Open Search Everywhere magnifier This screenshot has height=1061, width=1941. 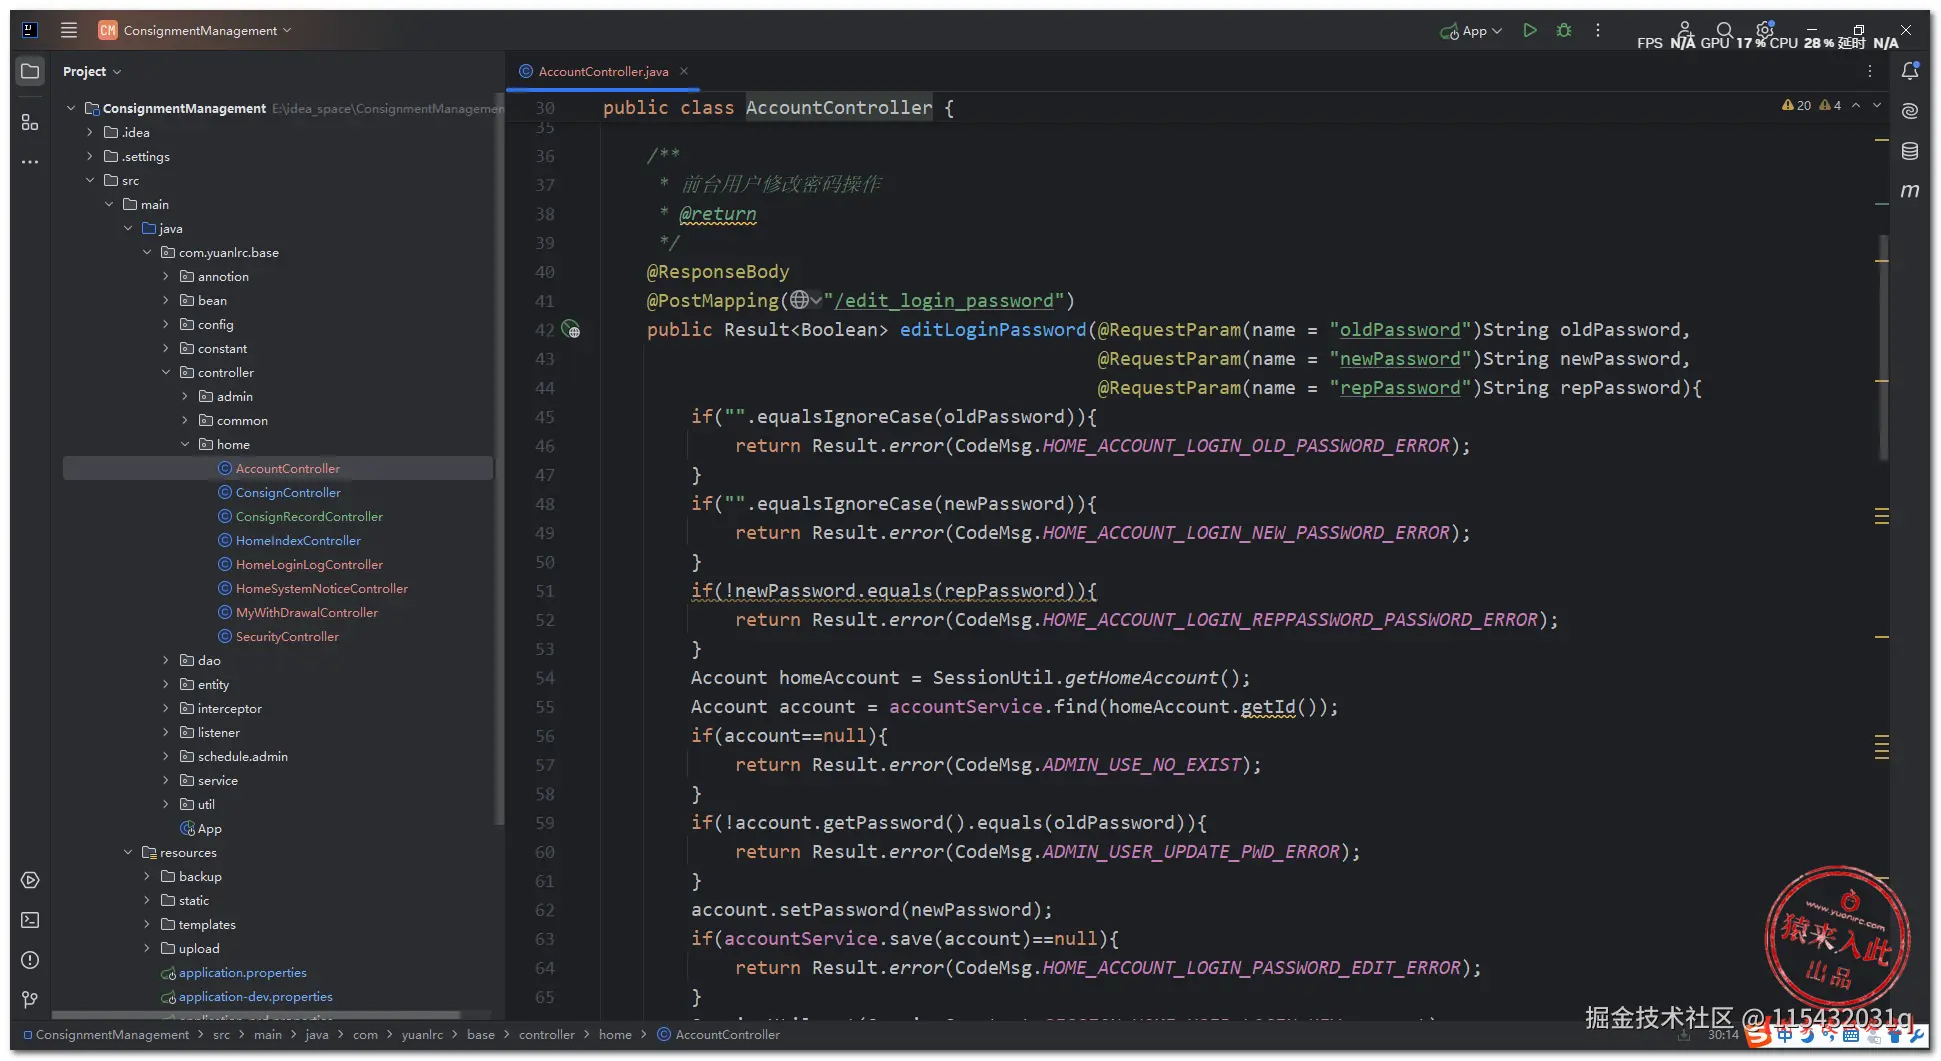[x=1724, y=30]
